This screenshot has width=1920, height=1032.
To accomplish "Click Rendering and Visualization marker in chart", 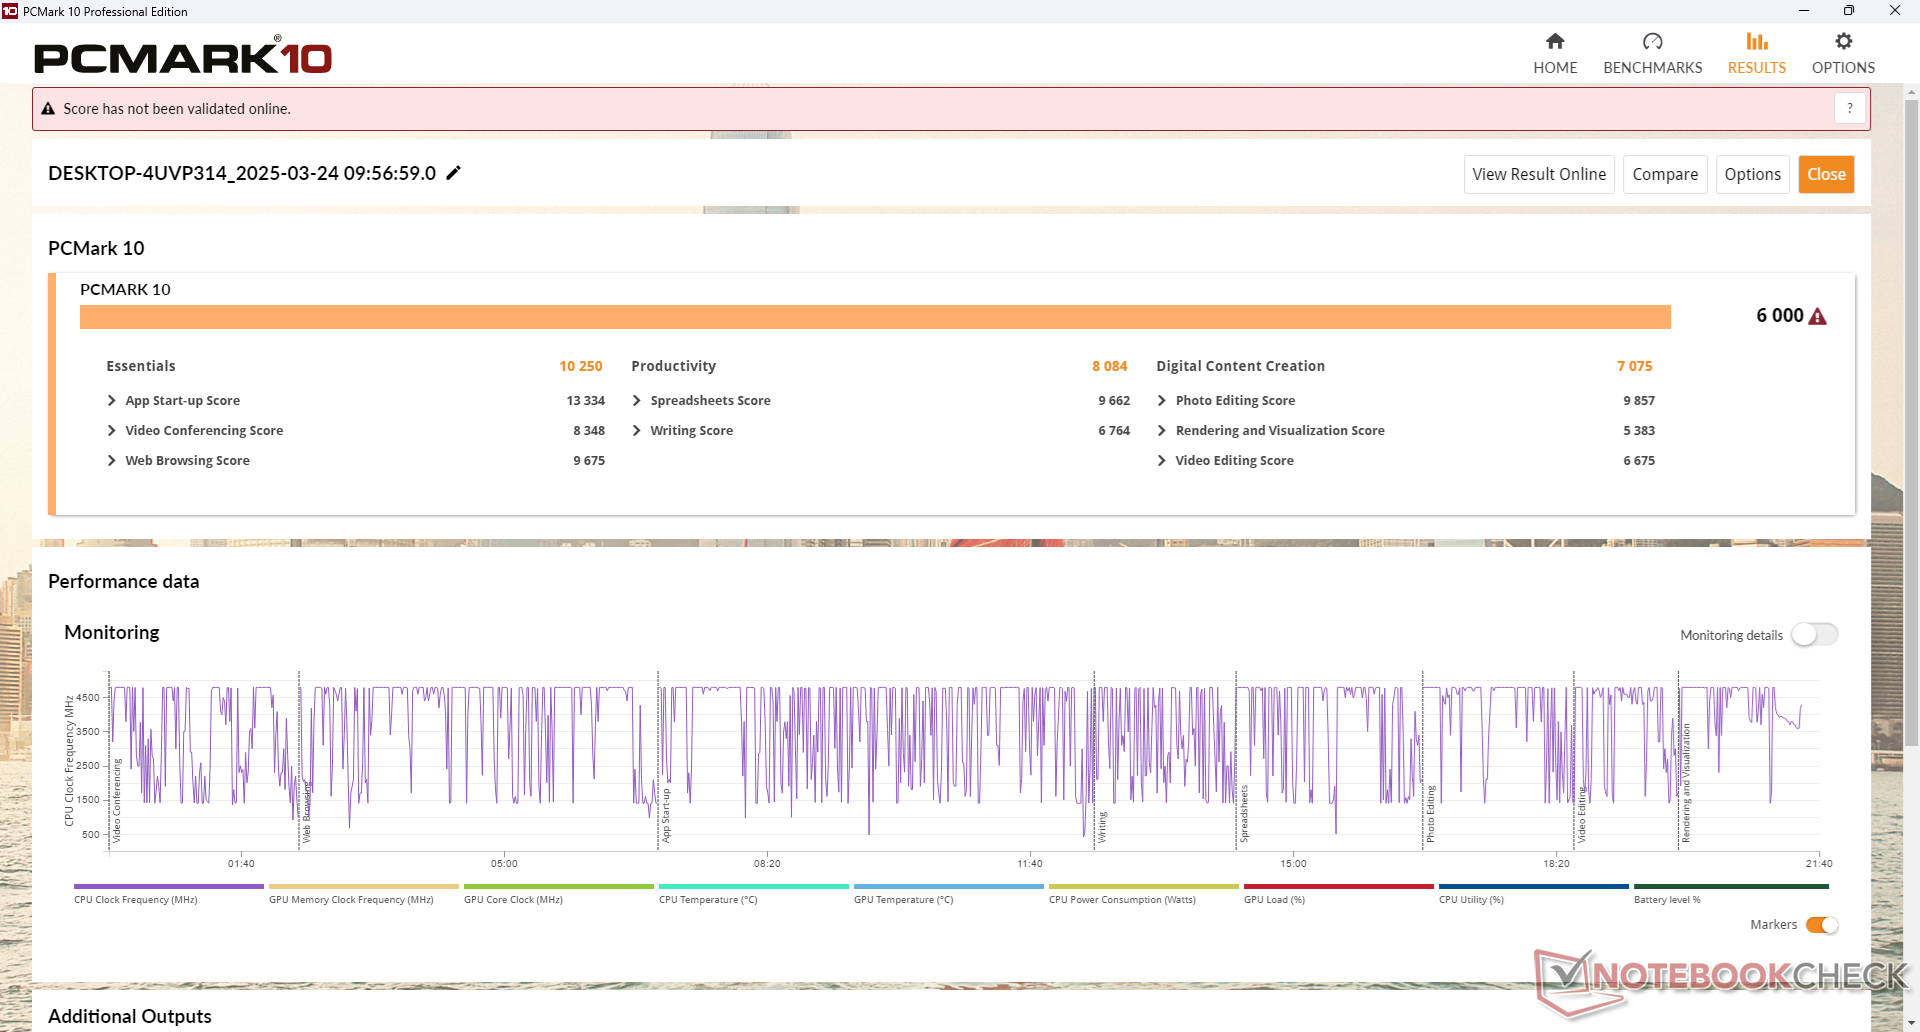I will point(1686,783).
